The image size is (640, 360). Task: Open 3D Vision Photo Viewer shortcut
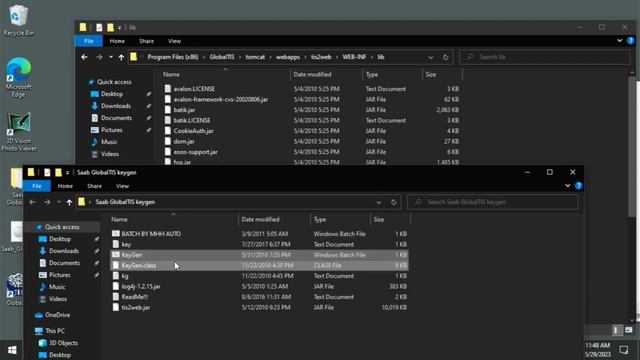click(x=18, y=132)
